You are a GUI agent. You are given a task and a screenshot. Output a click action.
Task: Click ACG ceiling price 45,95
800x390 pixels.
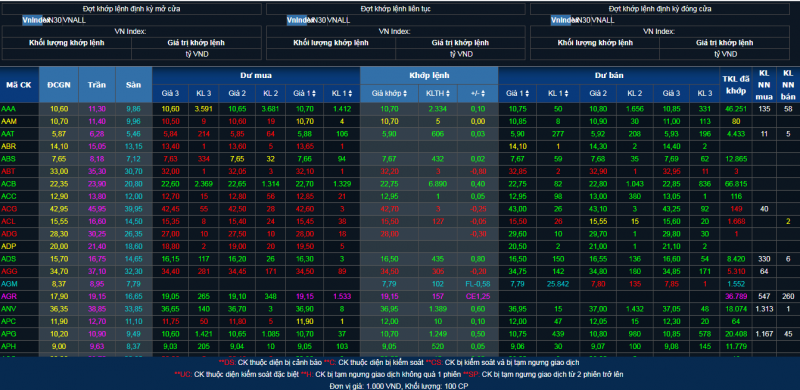96,209
